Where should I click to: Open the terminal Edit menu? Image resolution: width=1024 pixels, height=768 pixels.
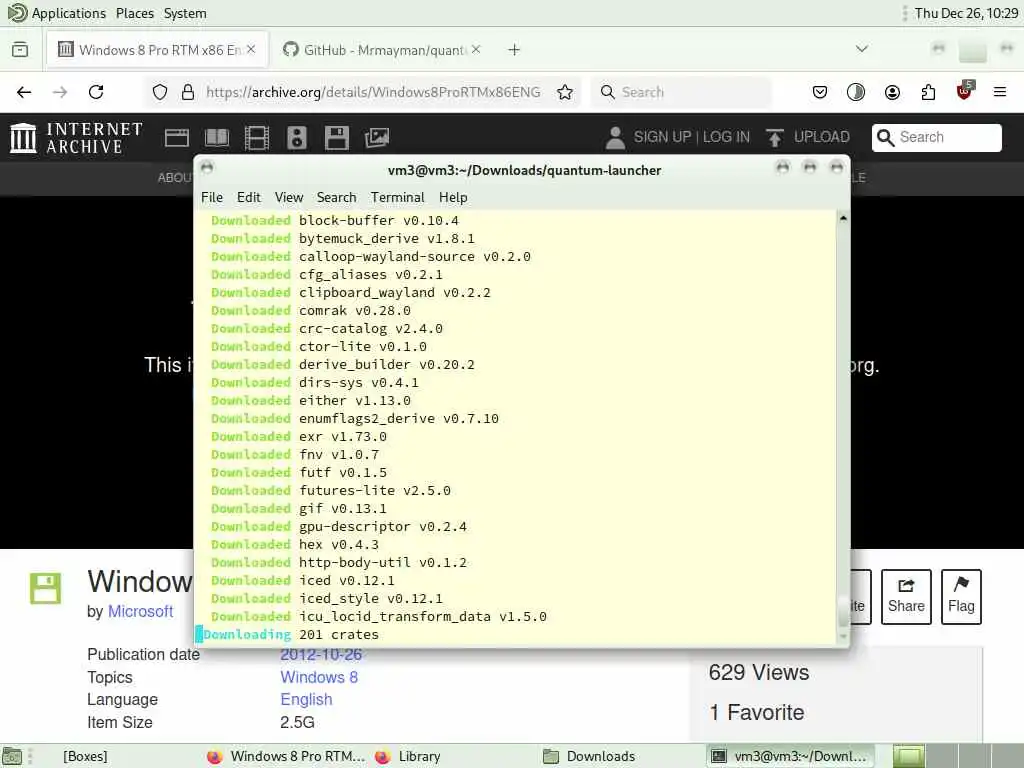point(248,197)
